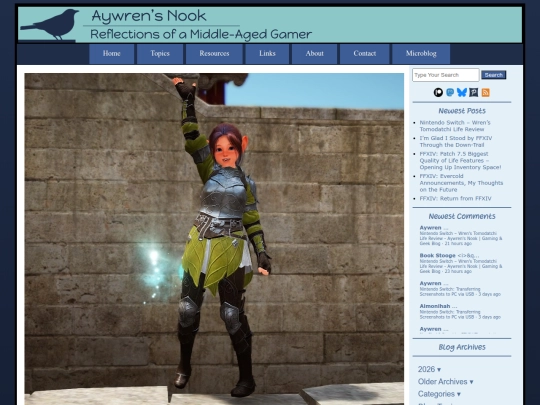Open the Mastodon social icon

coord(450,92)
